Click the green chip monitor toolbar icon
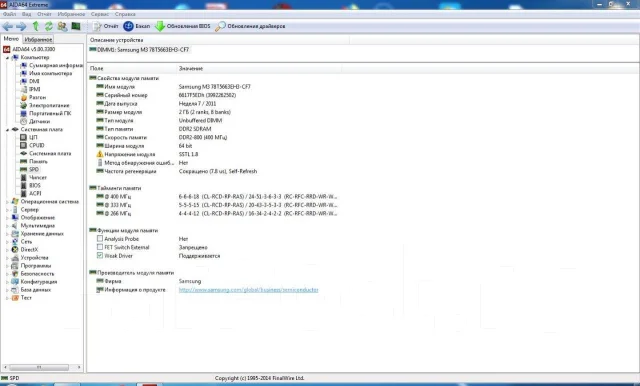 (76, 26)
